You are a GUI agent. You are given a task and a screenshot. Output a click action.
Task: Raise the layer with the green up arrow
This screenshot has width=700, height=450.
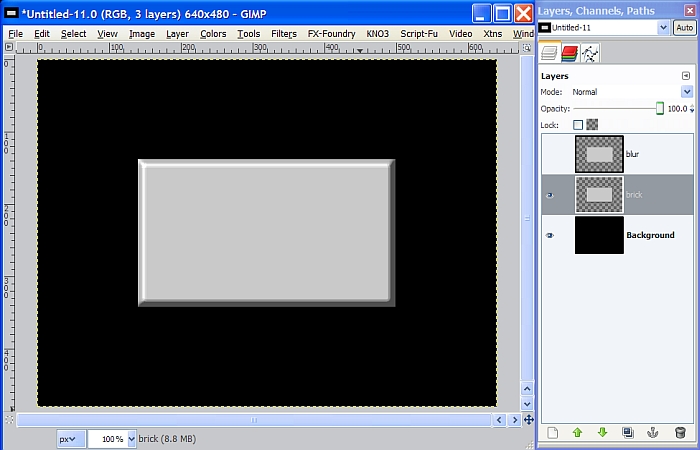coord(577,433)
